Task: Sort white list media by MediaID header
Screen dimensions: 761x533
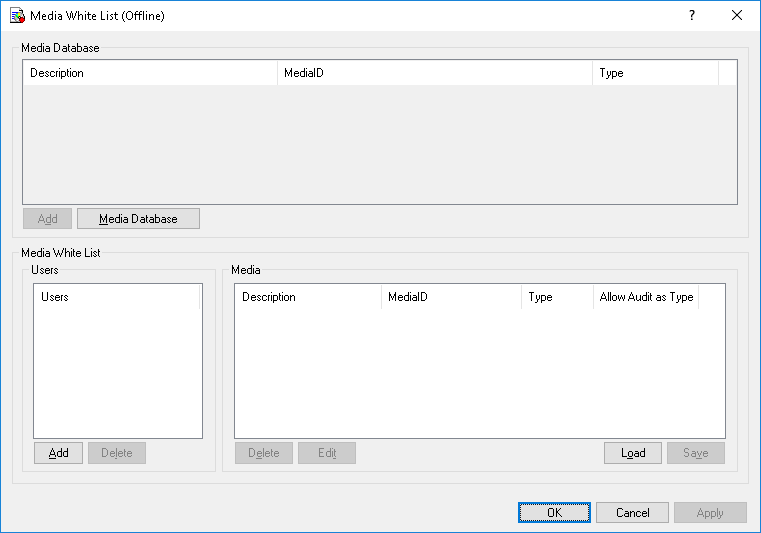Action: click(451, 297)
